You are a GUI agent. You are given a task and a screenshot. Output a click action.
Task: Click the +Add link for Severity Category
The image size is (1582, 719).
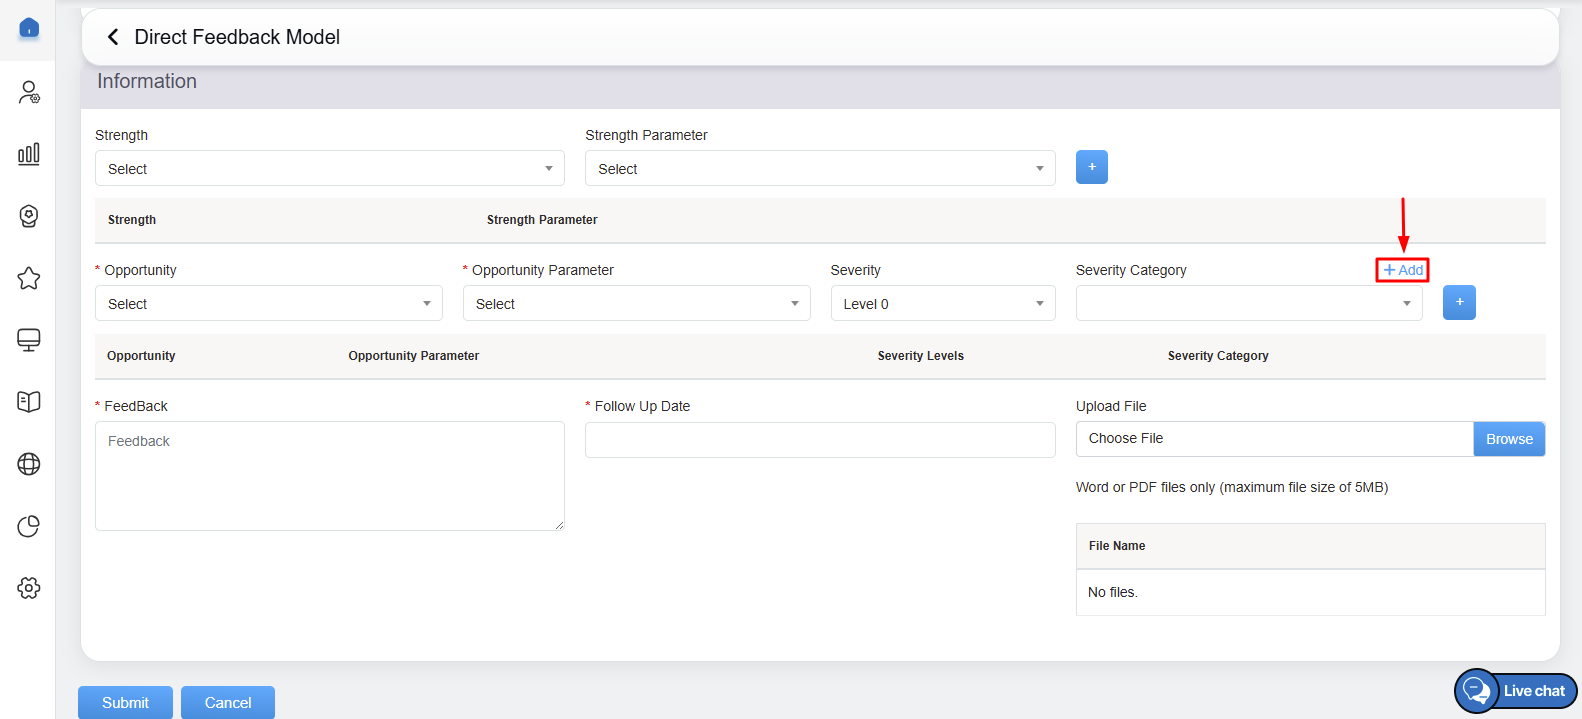coord(1402,270)
